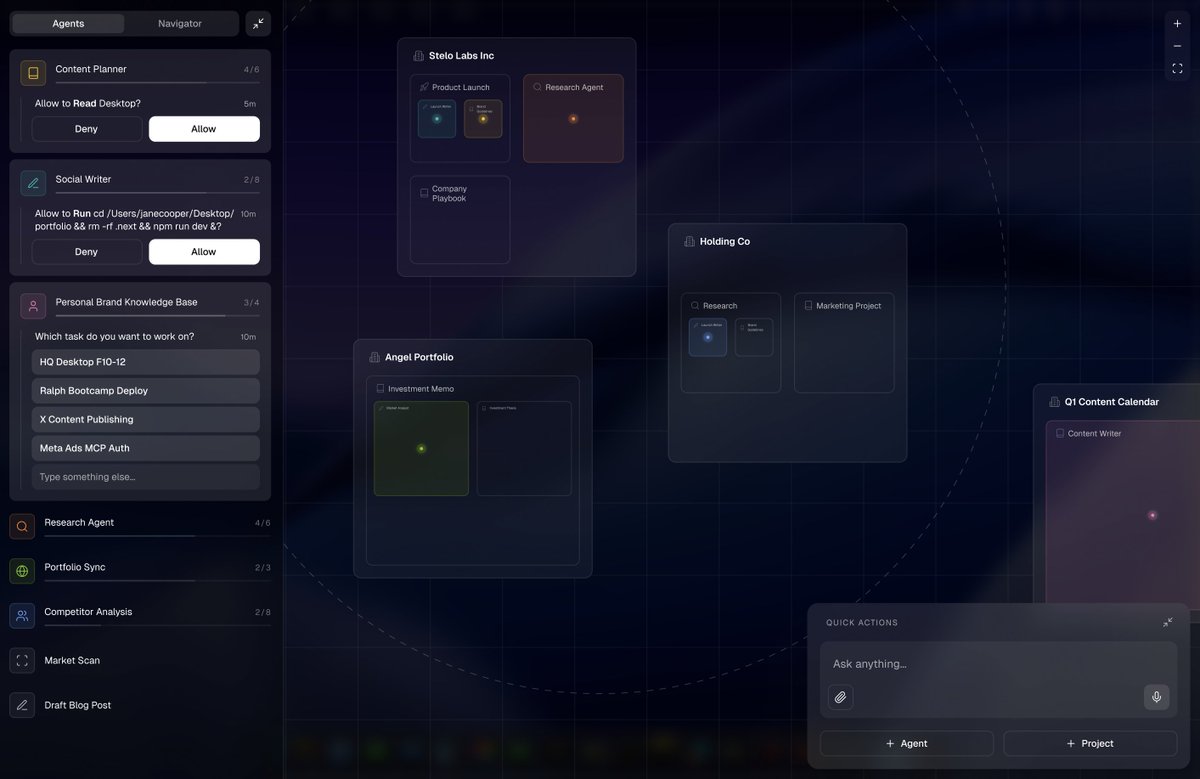The height and width of the screenshot is (779, 1200).
Task: Open Portfolio Sync globe icon
Action: tap(22, 571)
